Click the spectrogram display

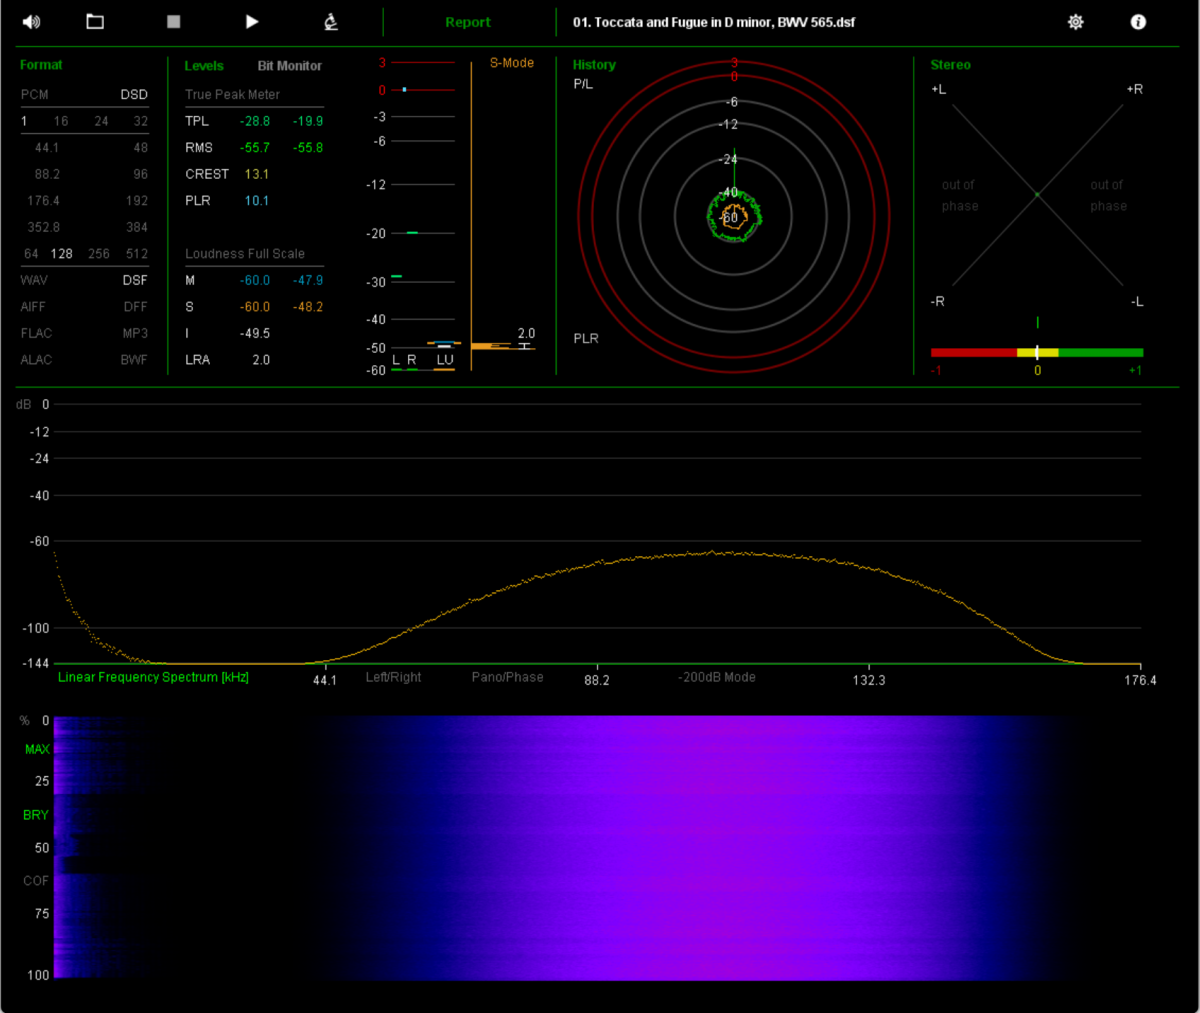(597, 848)
